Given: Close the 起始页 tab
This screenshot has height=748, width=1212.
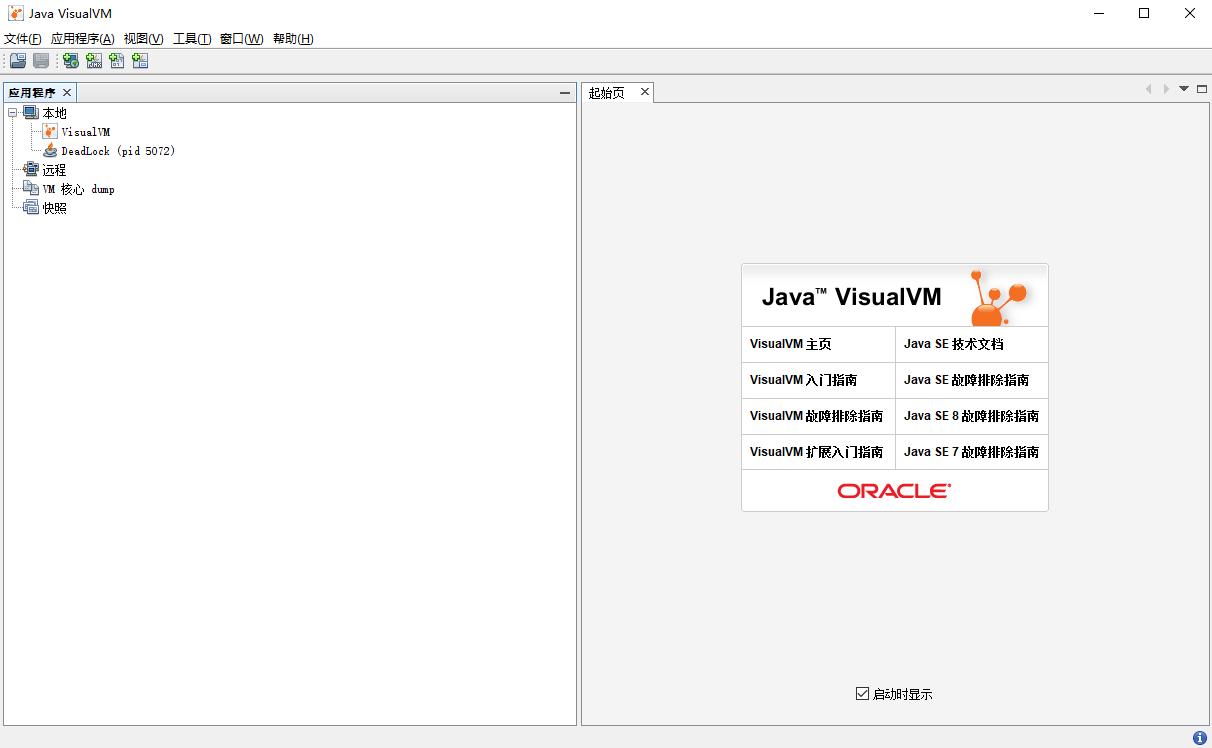Looking at the screenshot, I should pyautogui.click(x=645, y=92).
